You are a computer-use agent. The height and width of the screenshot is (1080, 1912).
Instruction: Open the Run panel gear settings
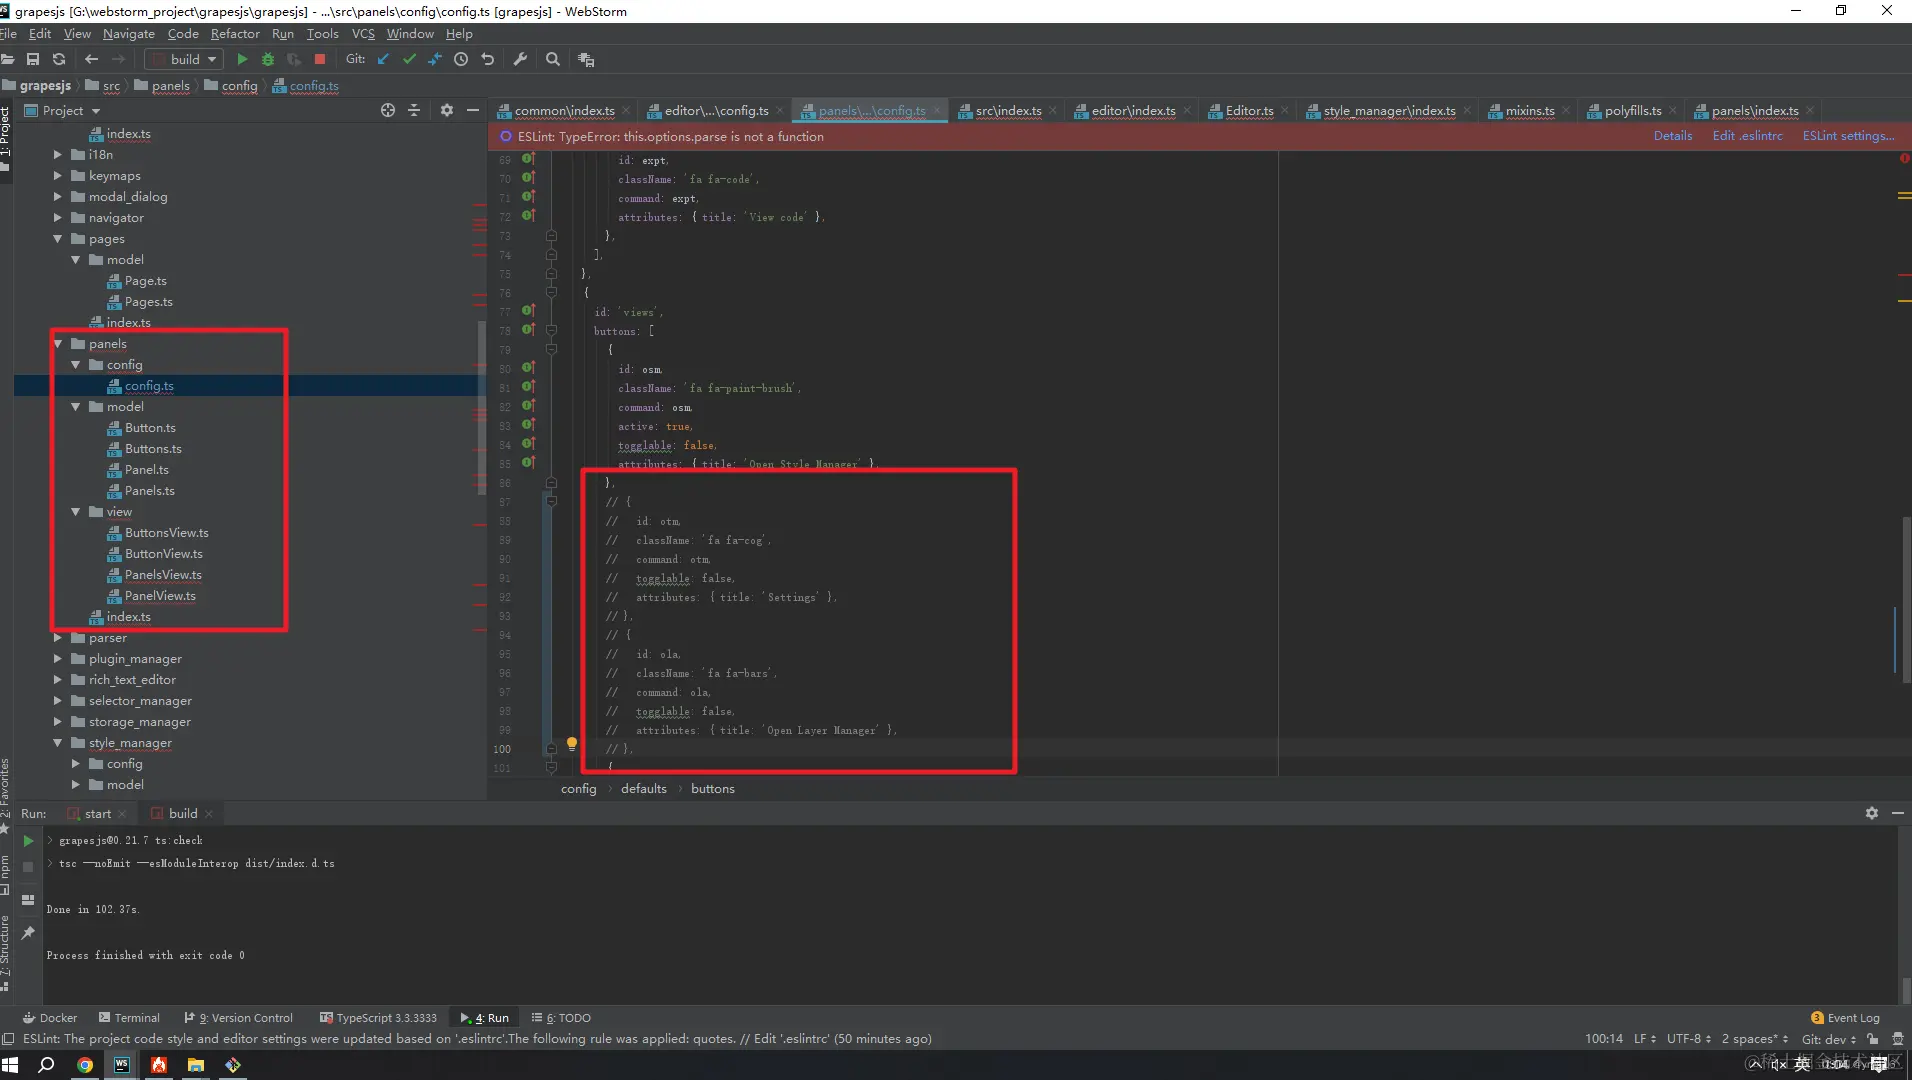click(x=1872, y=814)
